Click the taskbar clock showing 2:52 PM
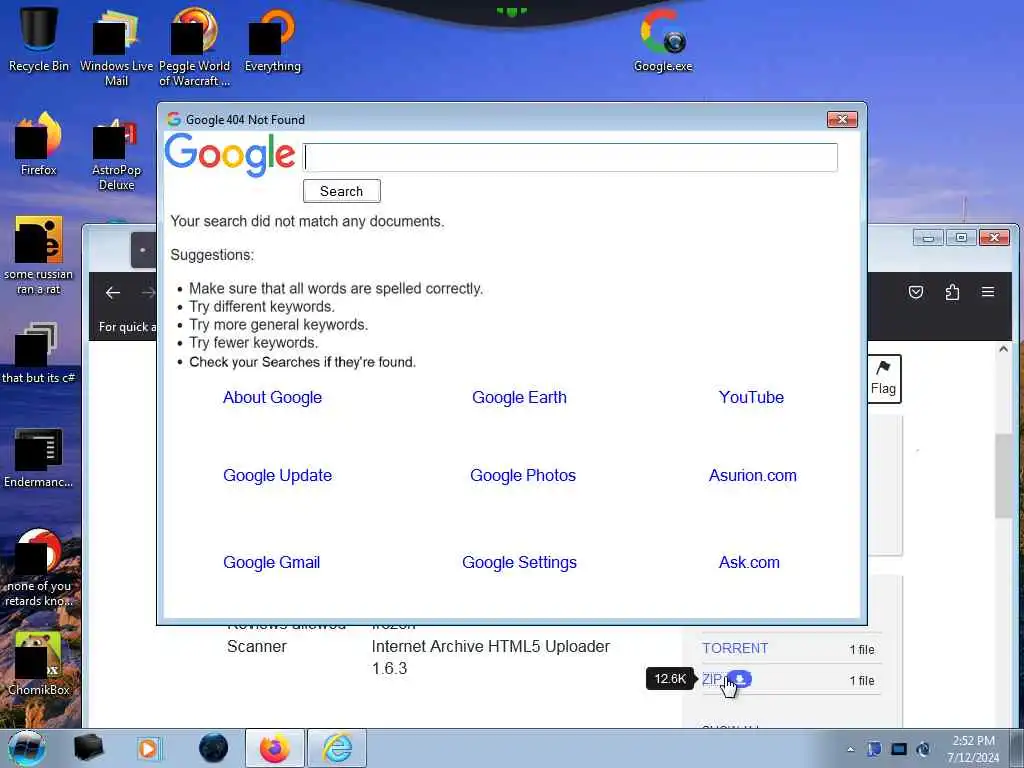The width and height of the screenshot is (1024, 768). coord(973,748)
